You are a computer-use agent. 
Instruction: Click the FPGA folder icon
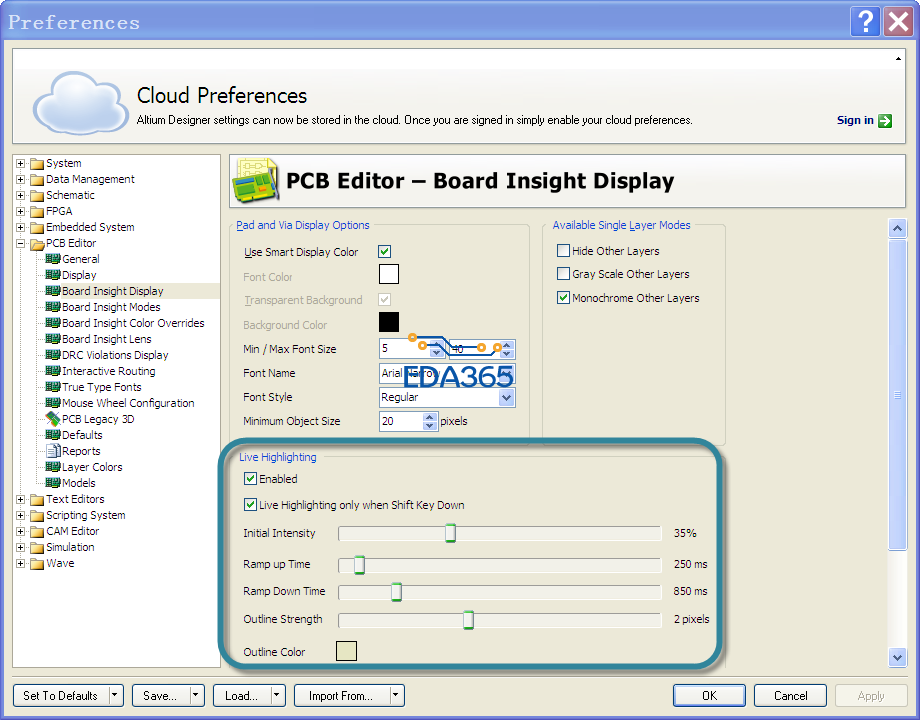tap(37, 211)
